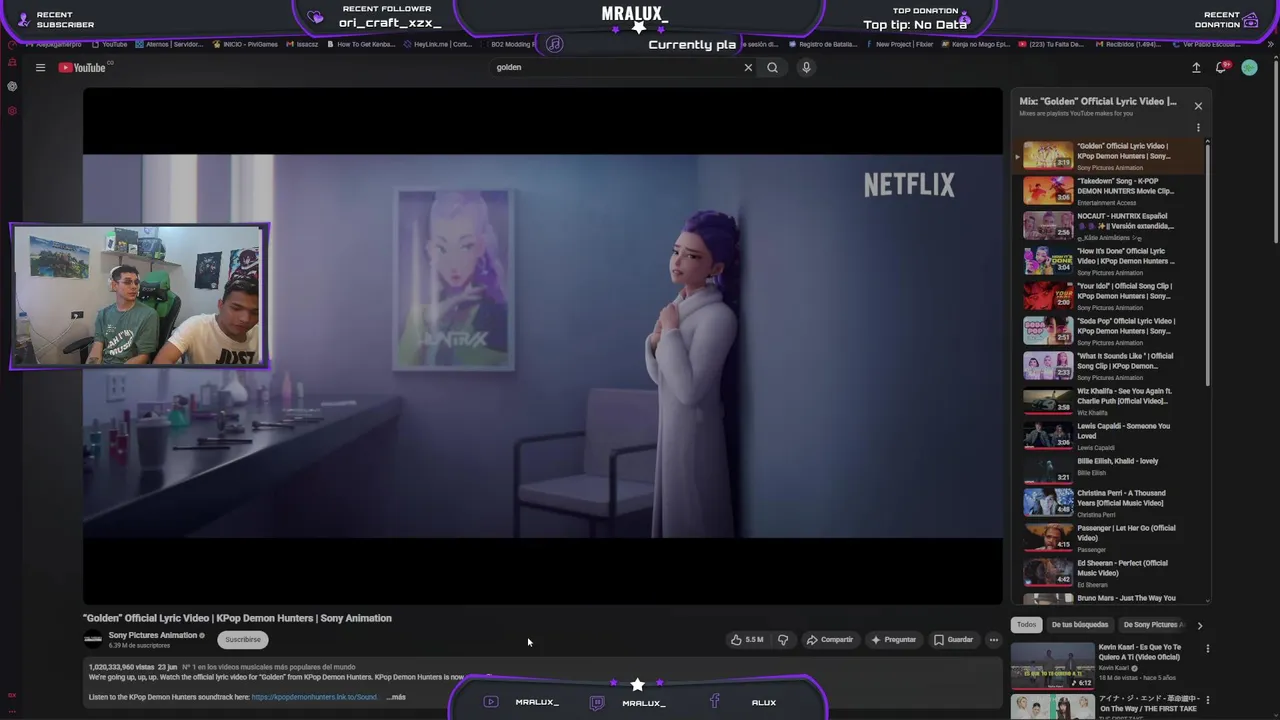Open the Aternos bookmark
The height and width of the screenshot is (720, 1280).
pos(168,44)
